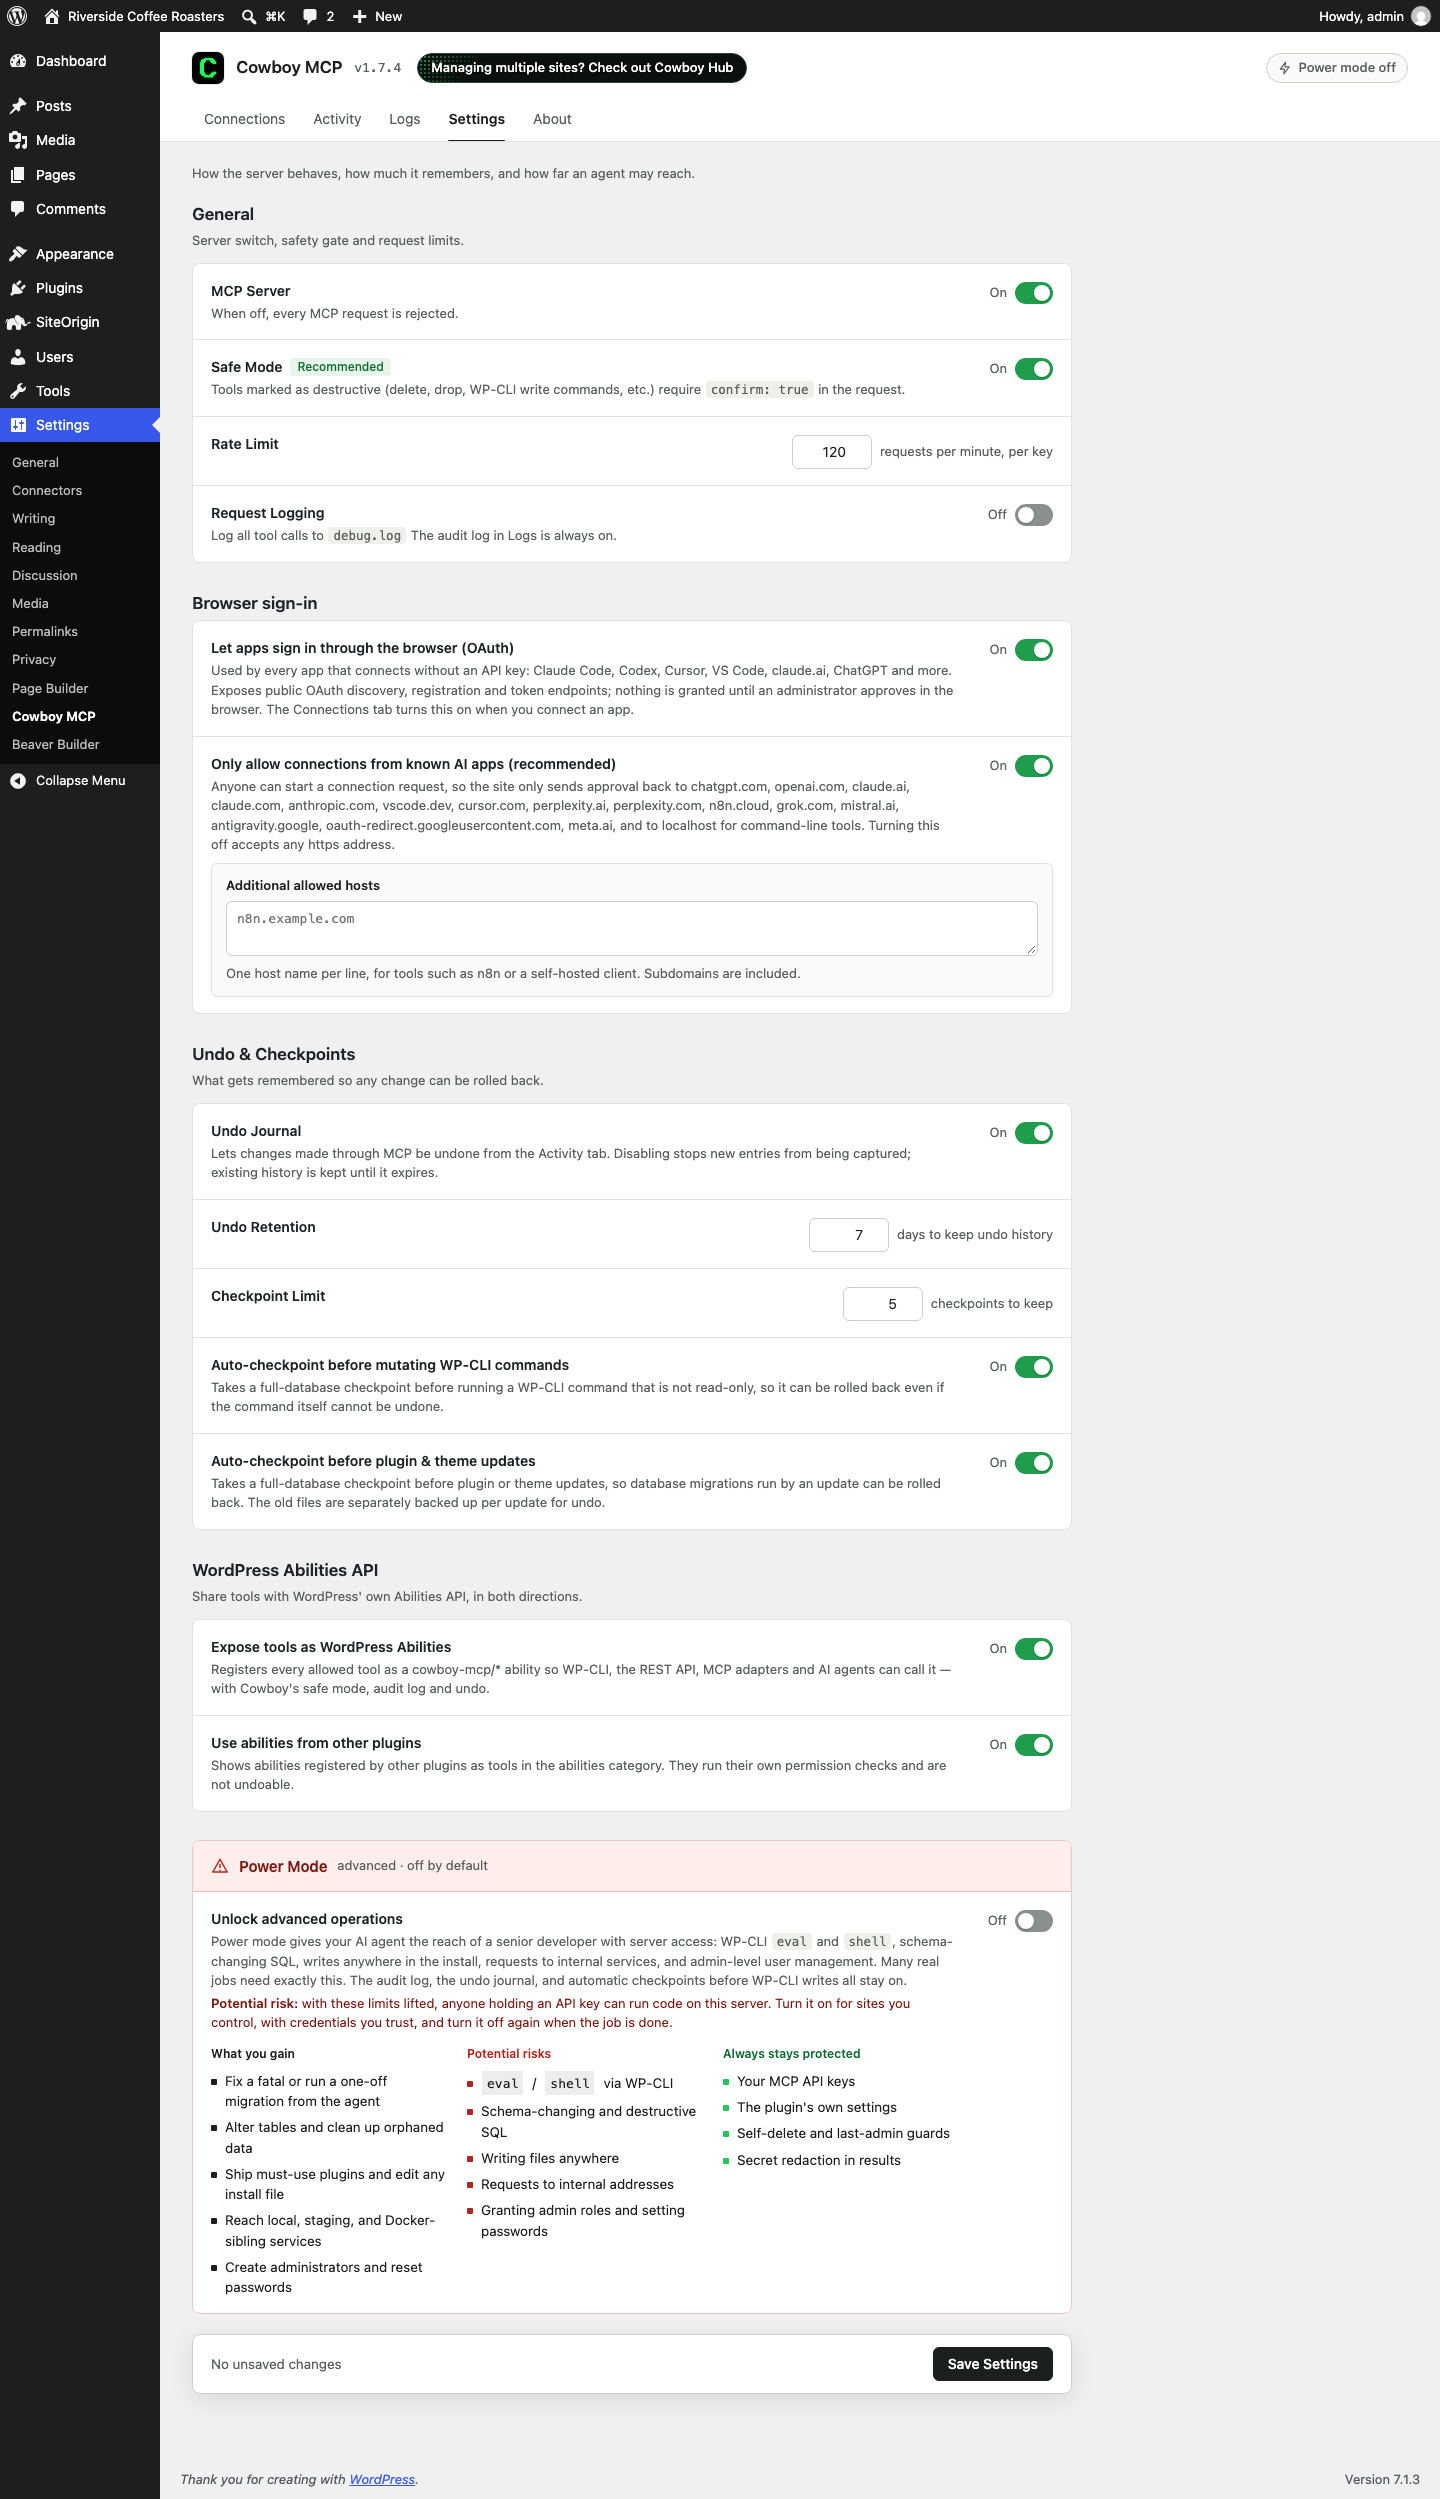Viewport: 1440px width, 2499px height.
Task: Open the Activity tab
Action: [x=337, y=119]
